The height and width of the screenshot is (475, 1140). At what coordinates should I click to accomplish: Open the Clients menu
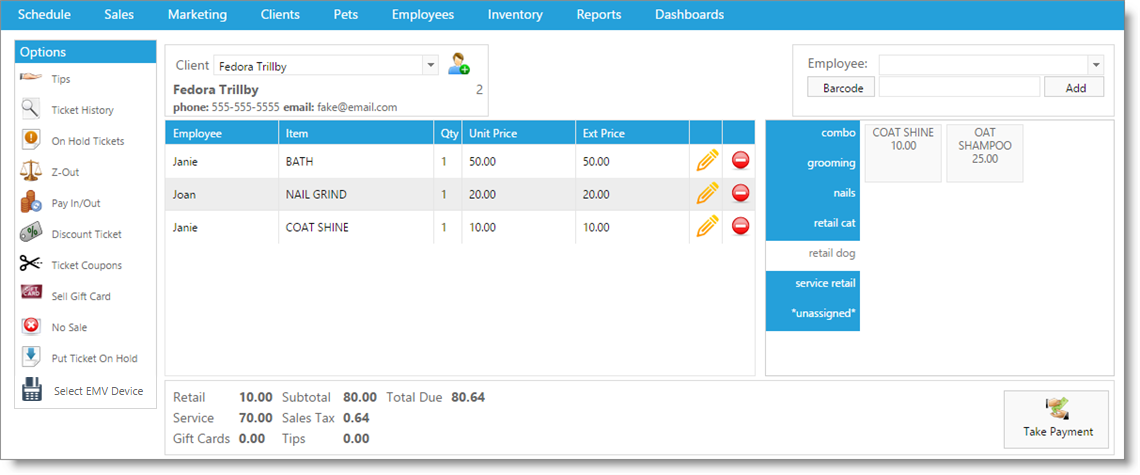coord(280,15)
